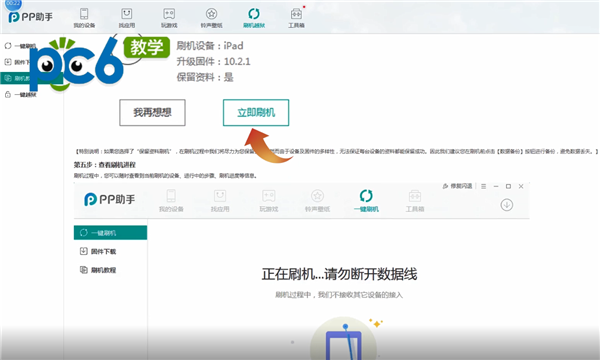The height and width of the screenshot is (360, 600).
Task: Open 我的设备 in the top navigation bar
Action: (84, 18)
